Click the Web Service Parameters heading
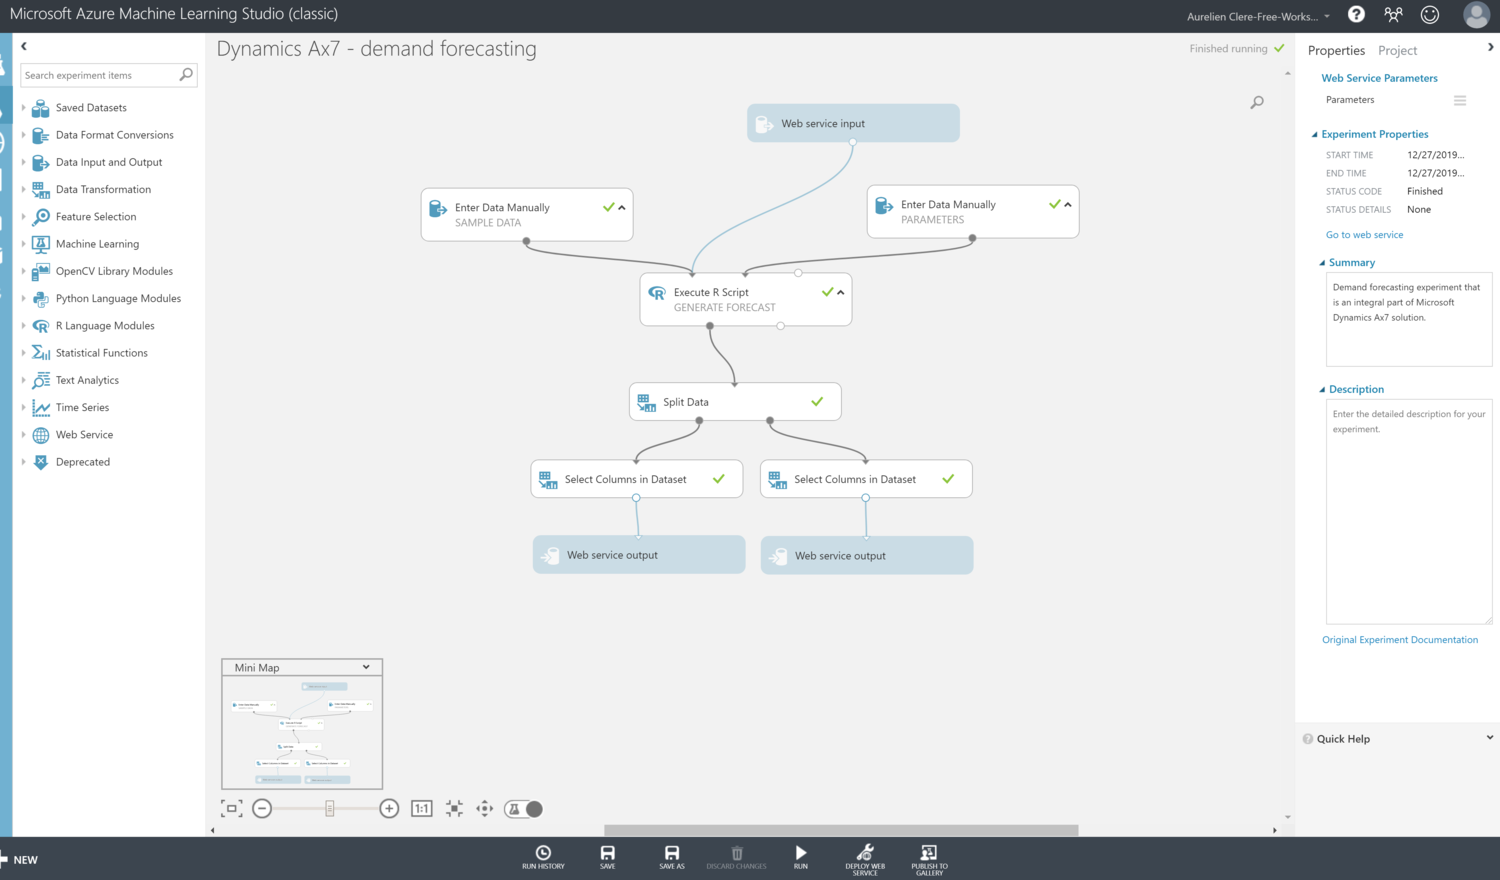 pyautogui.click(x=1379, y=78)
